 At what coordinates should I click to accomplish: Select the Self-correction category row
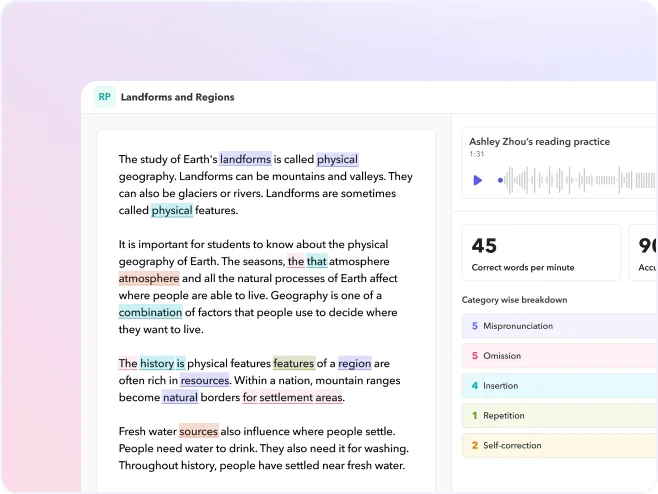(558, 446)
